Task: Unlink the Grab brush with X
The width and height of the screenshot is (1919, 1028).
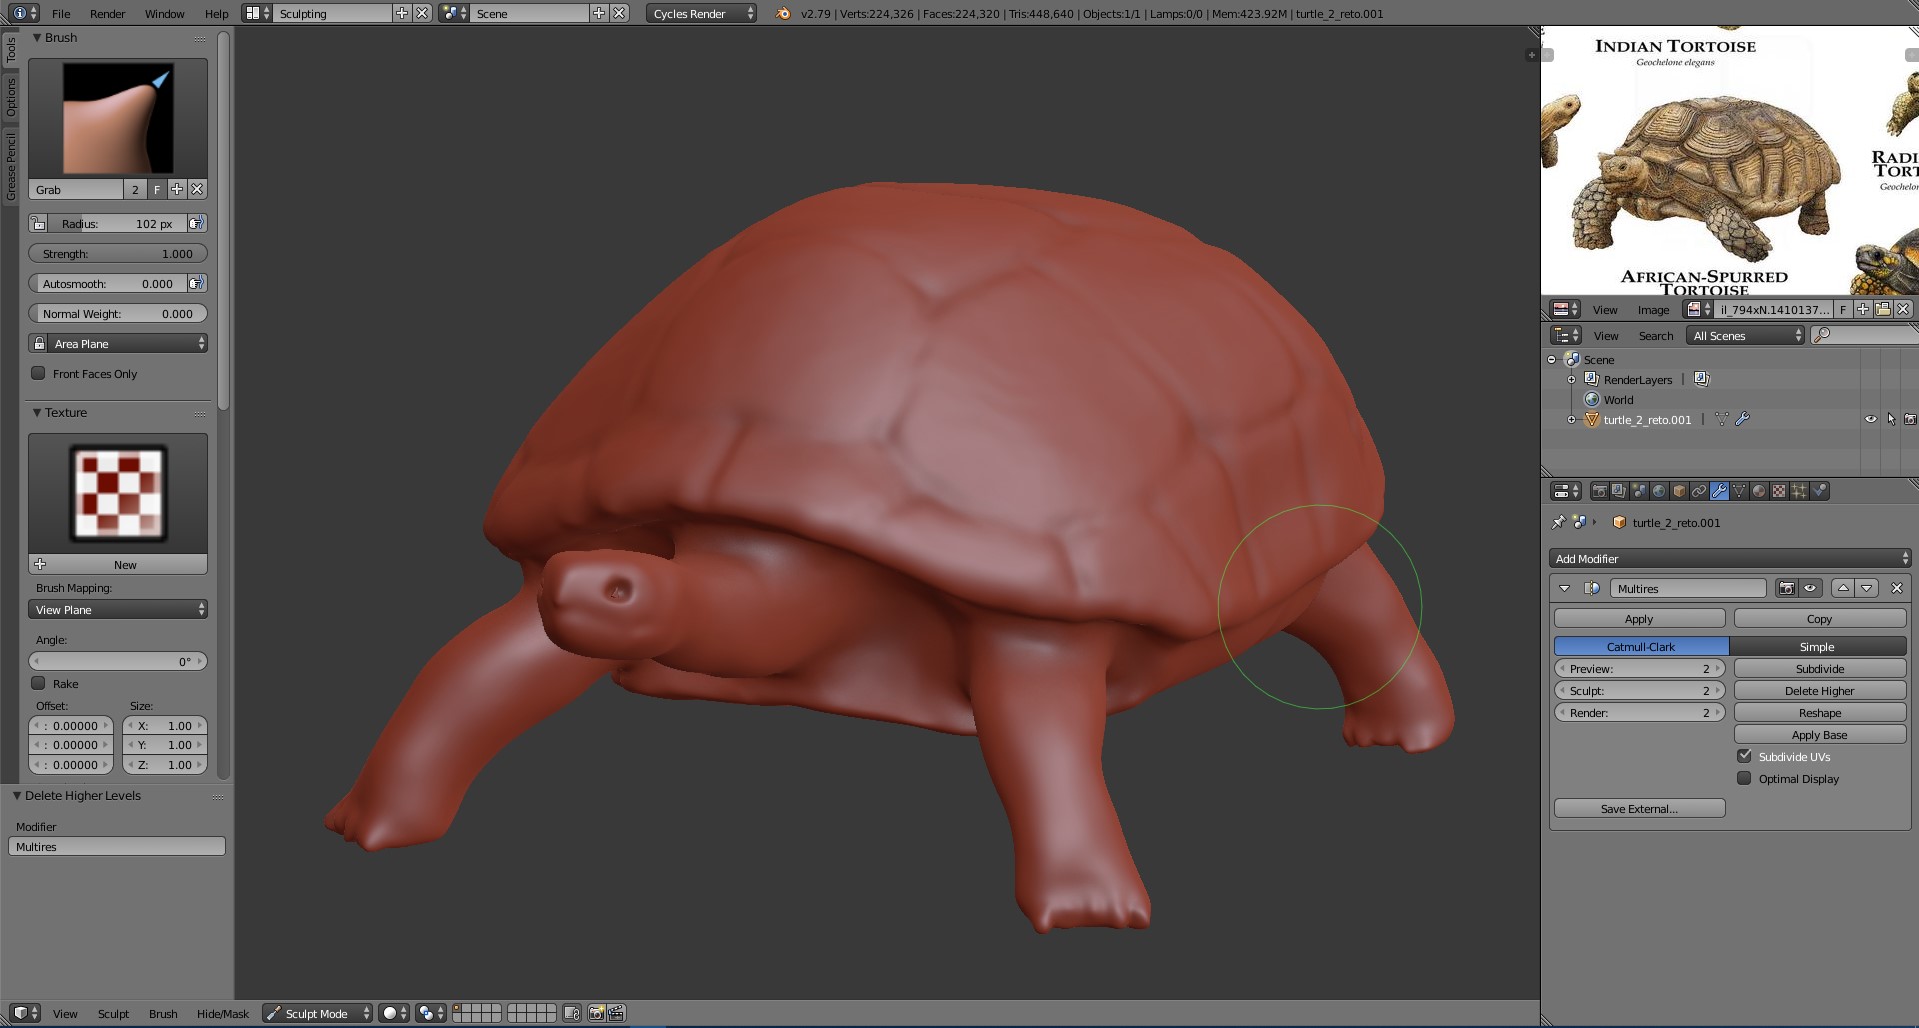Action: (197, 189)
